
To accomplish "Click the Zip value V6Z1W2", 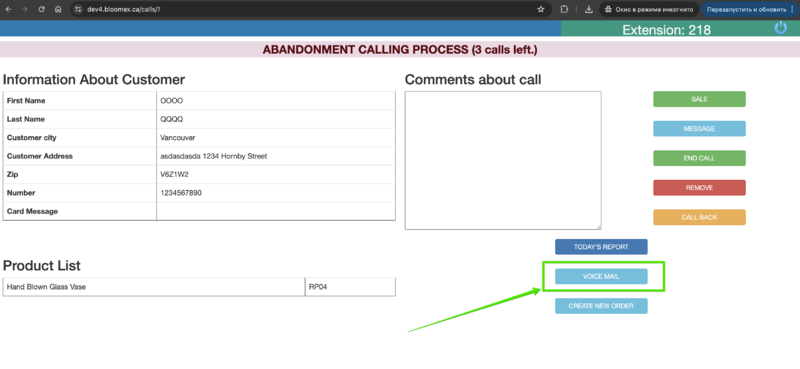I will tap(175, 175).
